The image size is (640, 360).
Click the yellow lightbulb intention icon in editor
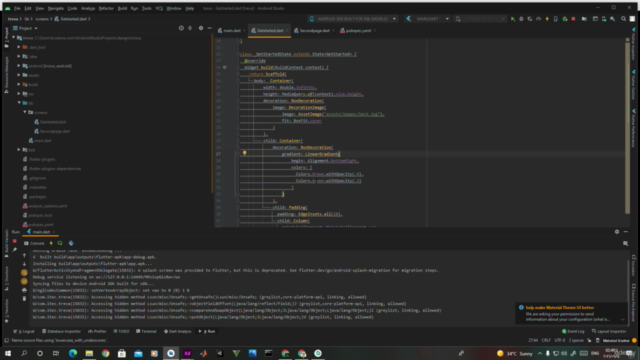point(244,153)
